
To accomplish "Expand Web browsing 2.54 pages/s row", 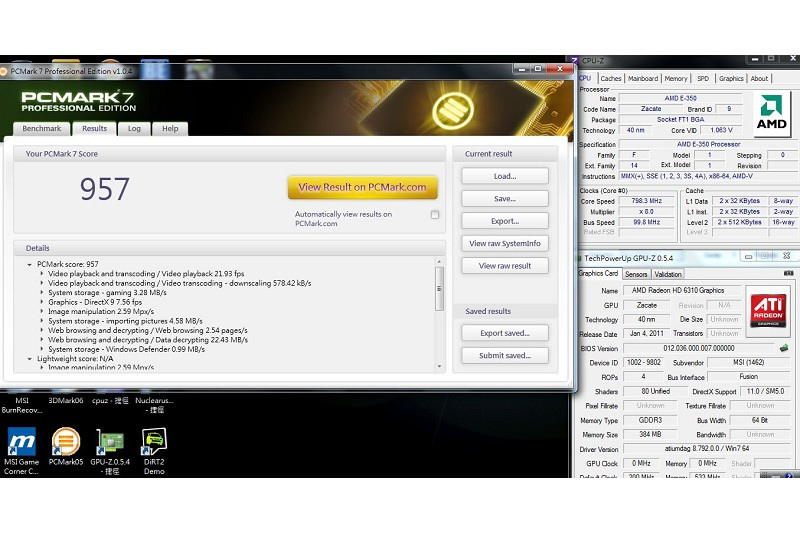I will click(x=42, y=331).
